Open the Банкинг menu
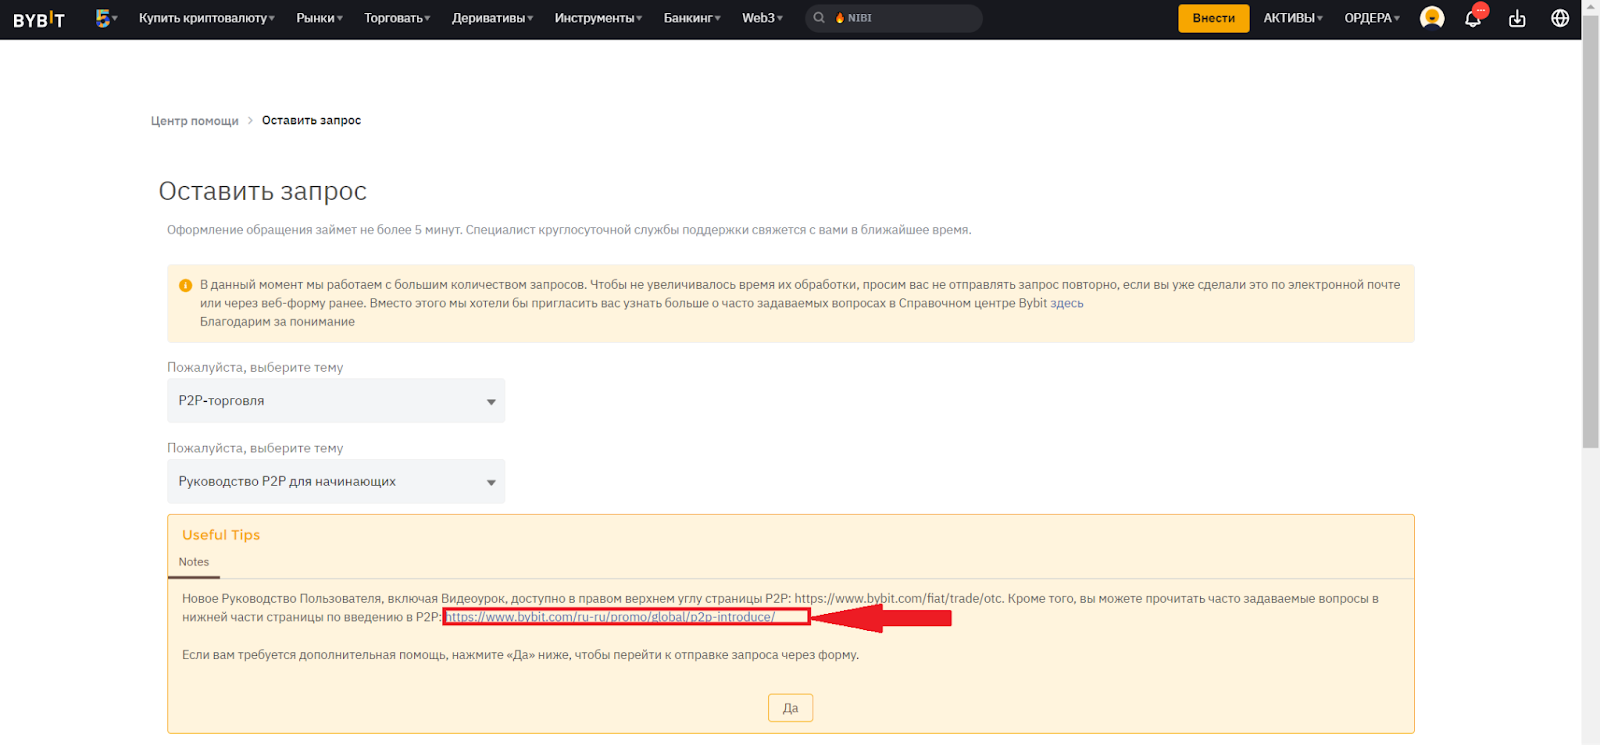 click(x=692, y=18)
